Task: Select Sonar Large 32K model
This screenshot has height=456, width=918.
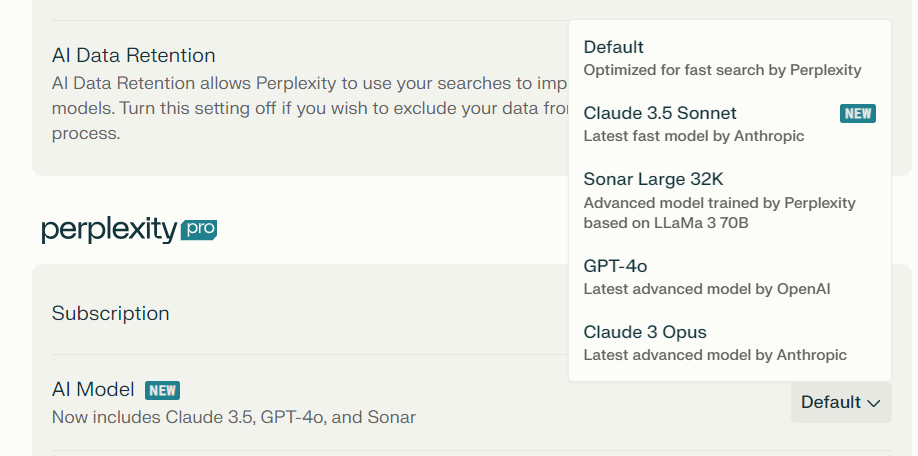Action: [653, 180]
